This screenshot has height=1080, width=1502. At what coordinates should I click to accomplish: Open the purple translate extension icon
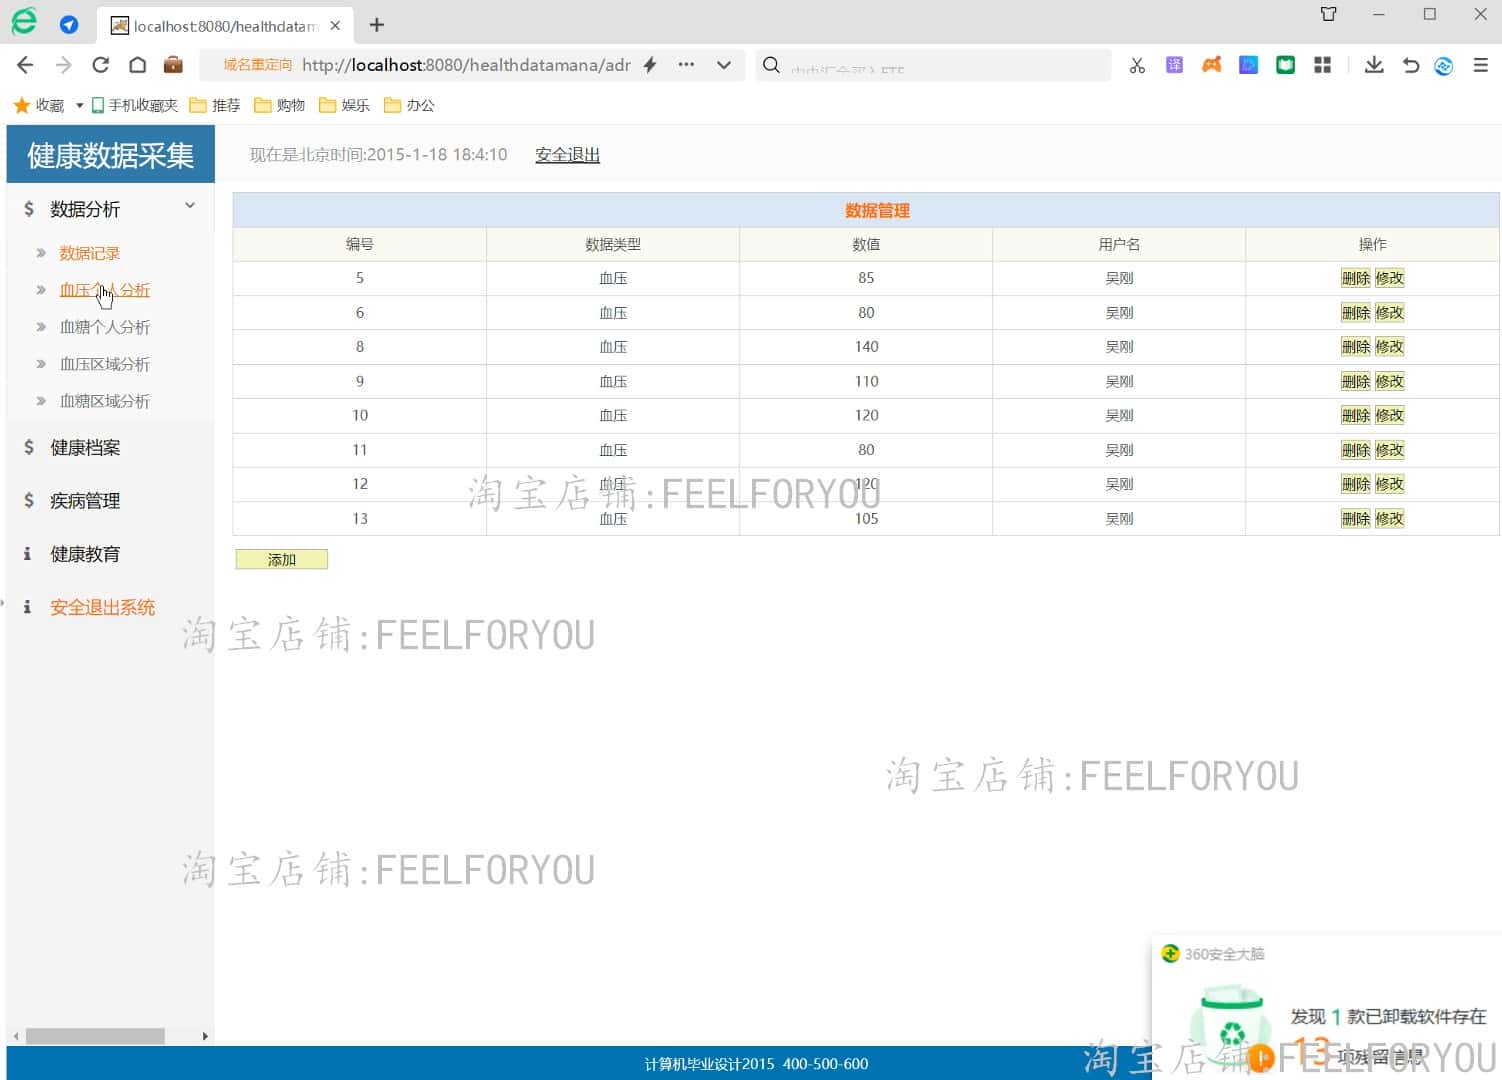click(x=1174, y=65)
